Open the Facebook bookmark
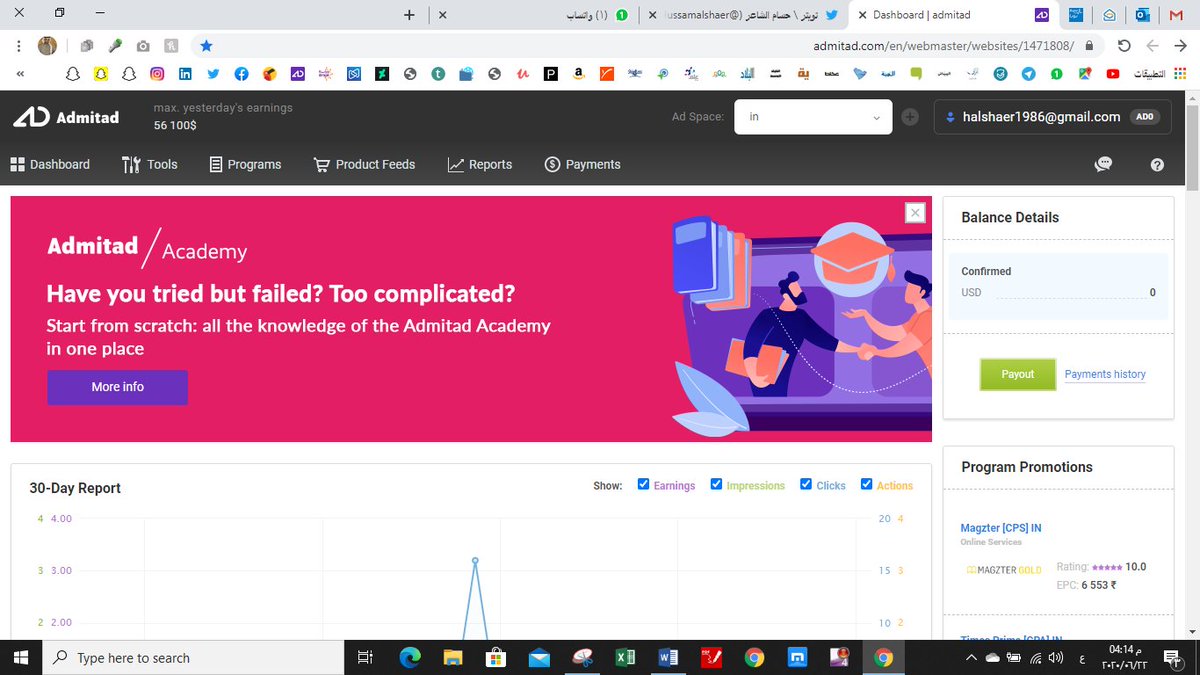 [241, 74]
